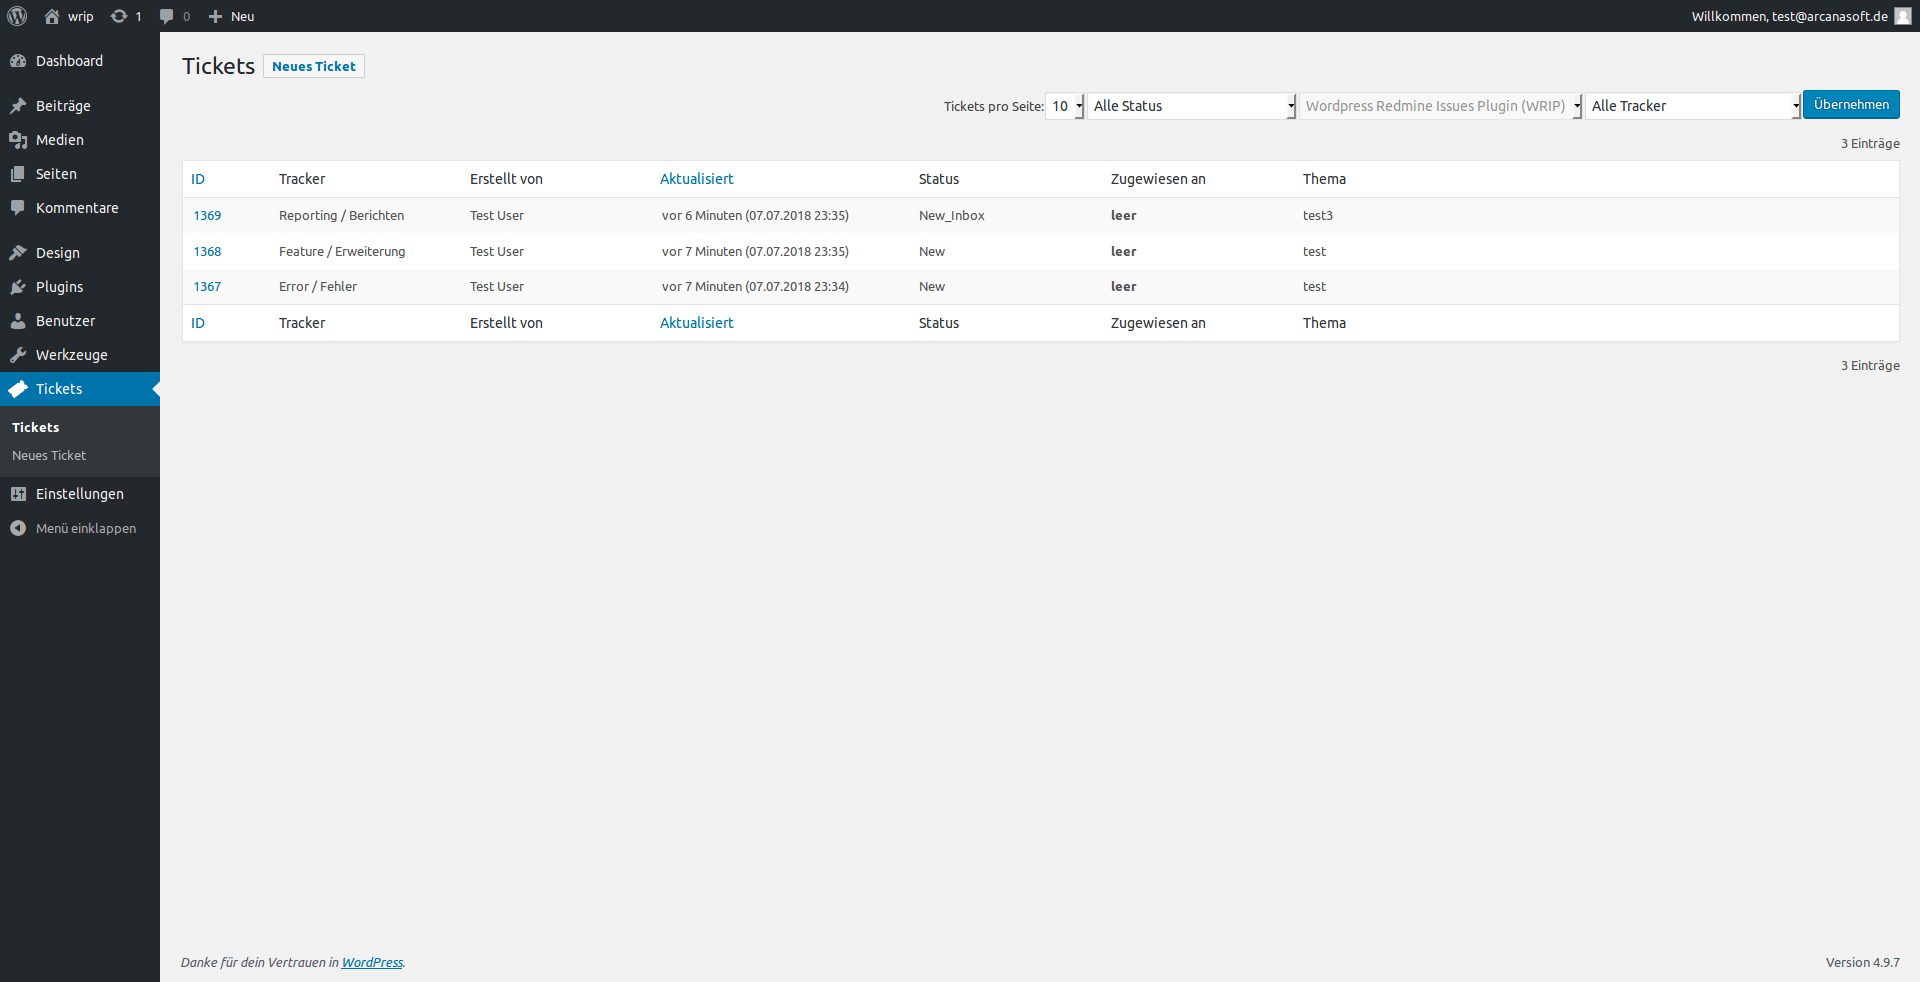Sort by ID in the top header
This screenshot has width=1920, height=982.
tap(198, 179)
